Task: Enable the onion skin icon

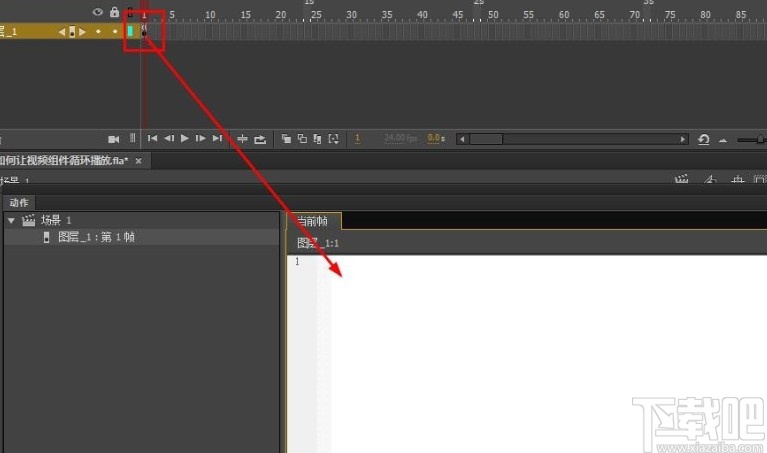Action: pyautogui.click(x=286, y=139)
